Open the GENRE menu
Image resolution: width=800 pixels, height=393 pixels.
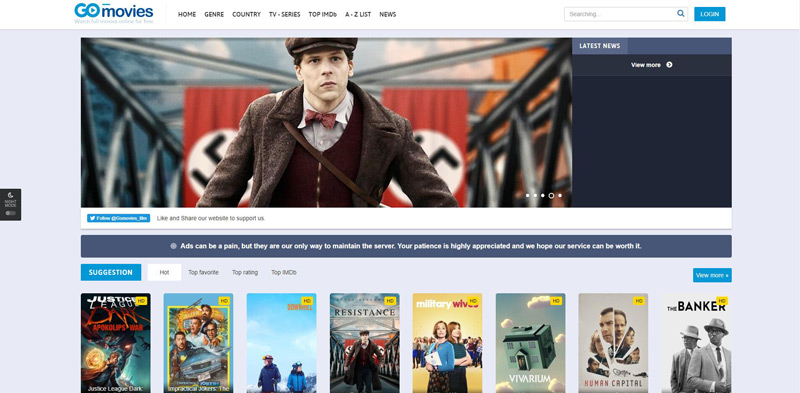click(x=214, y=14)
